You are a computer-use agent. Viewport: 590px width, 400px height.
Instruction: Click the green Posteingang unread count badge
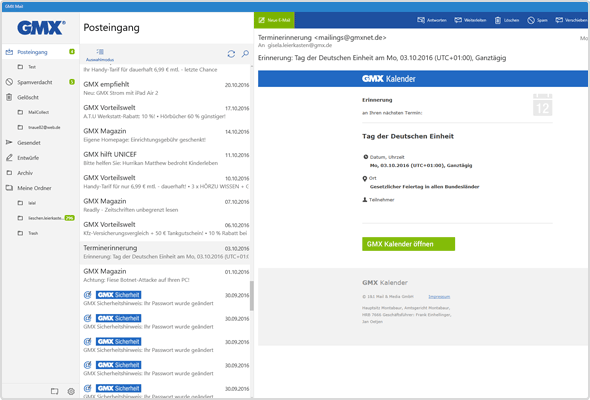point(72,52)
